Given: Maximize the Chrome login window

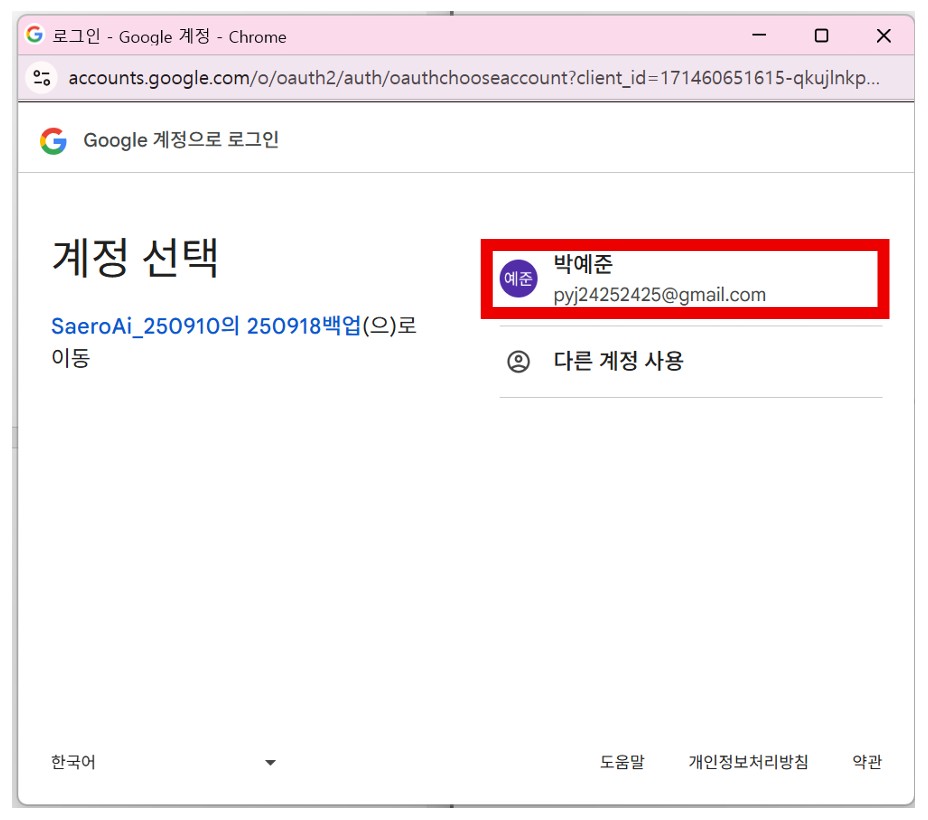Looking at the screenshot, I should (x=821, y=35).
